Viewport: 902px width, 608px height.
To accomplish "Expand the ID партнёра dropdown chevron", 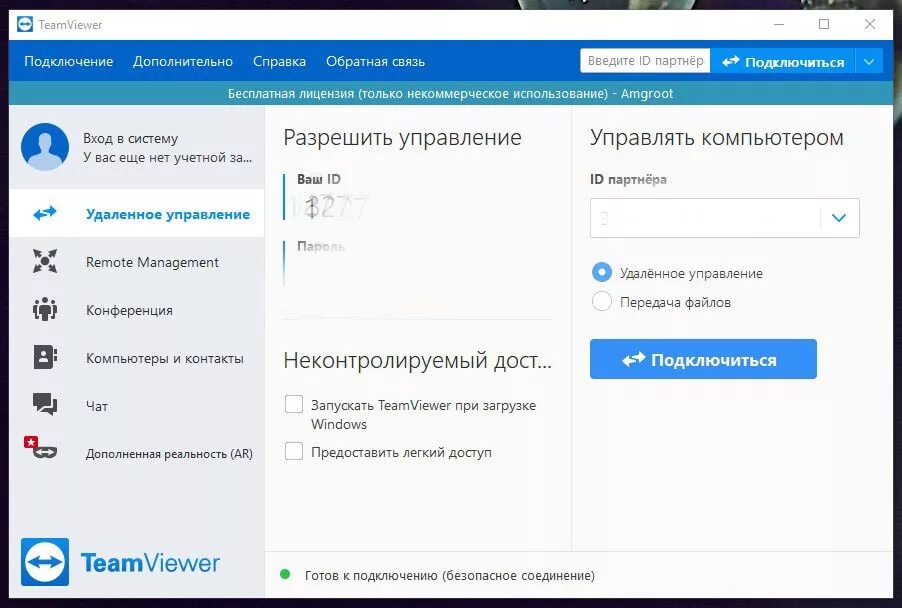I will (x=839, y=218).
